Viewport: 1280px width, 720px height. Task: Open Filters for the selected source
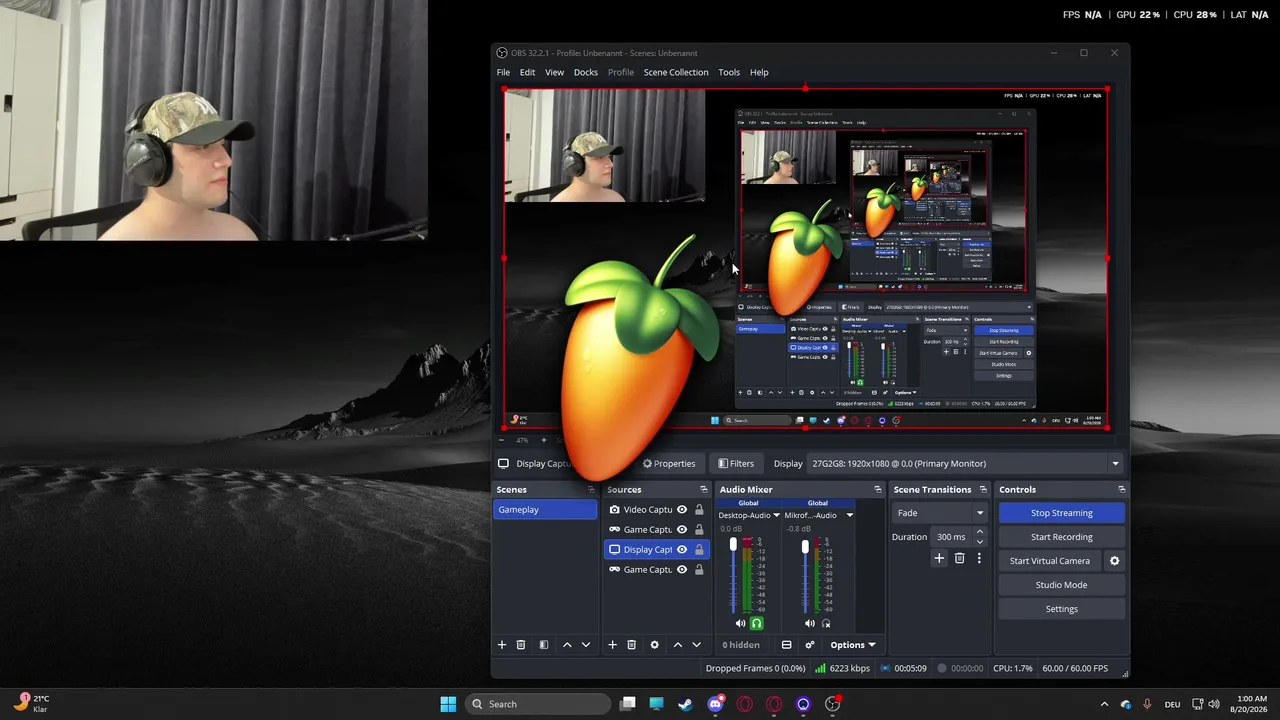coord(736,464)
